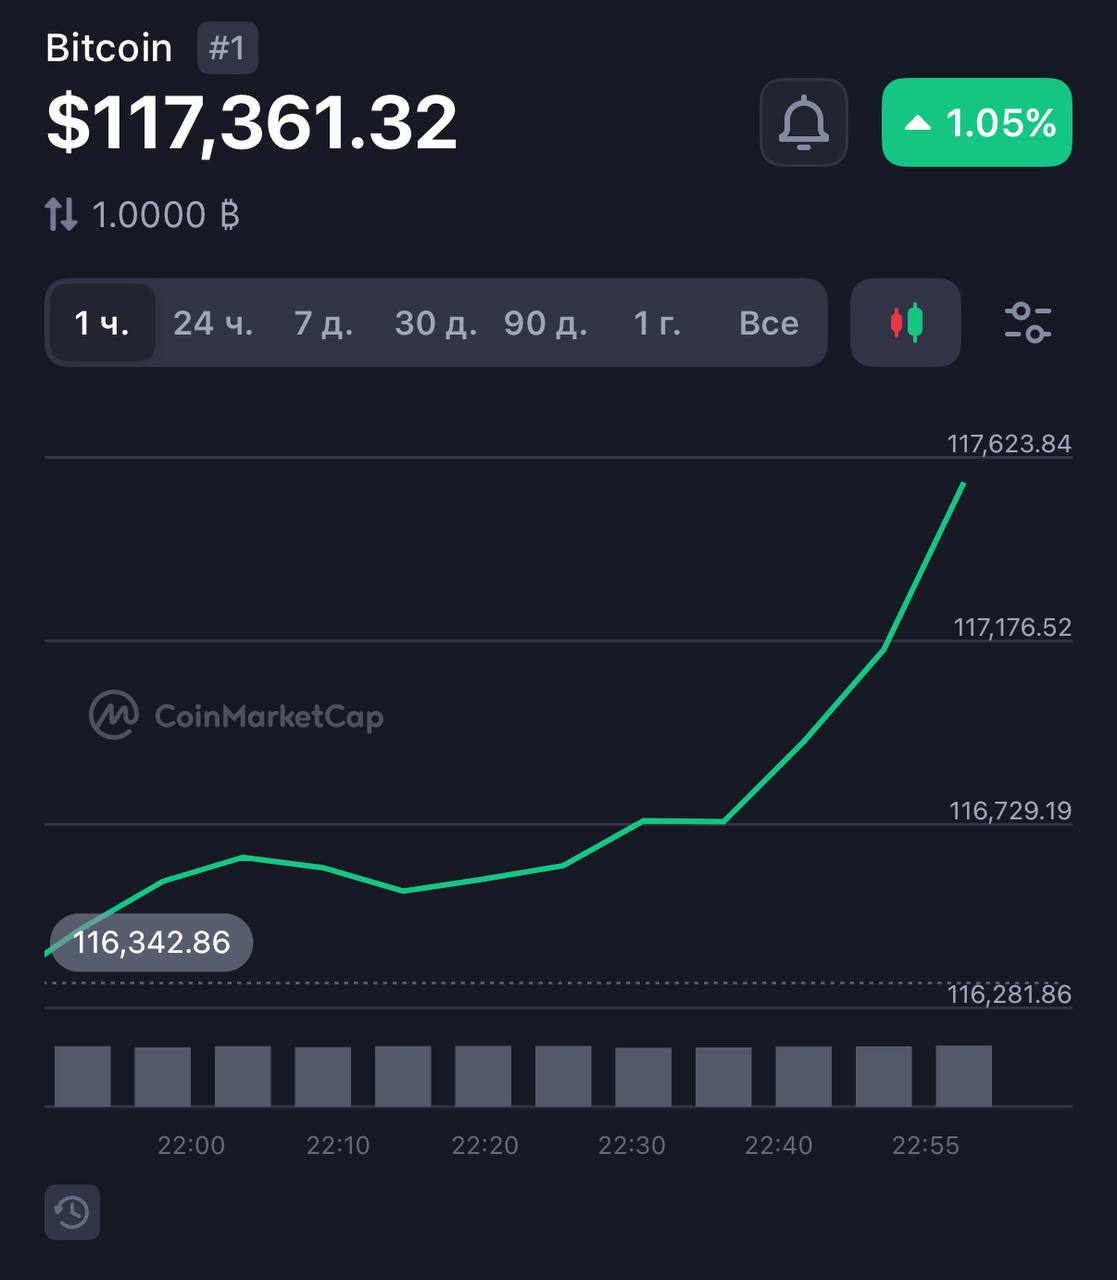Click the #1 rank badge

[227, 48]
